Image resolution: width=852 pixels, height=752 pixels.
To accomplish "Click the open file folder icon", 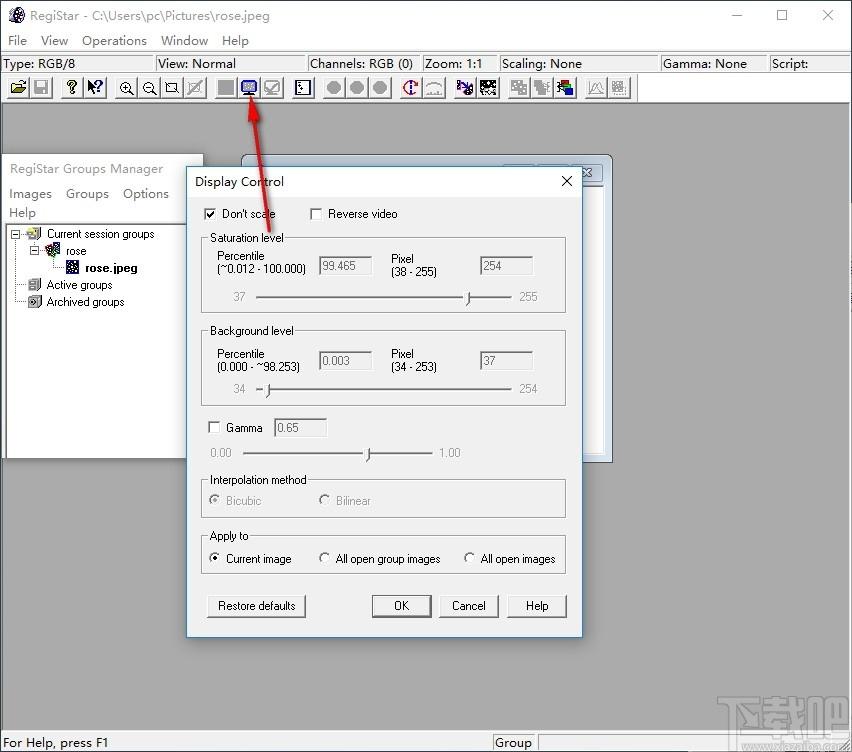I will coord(18,87).
